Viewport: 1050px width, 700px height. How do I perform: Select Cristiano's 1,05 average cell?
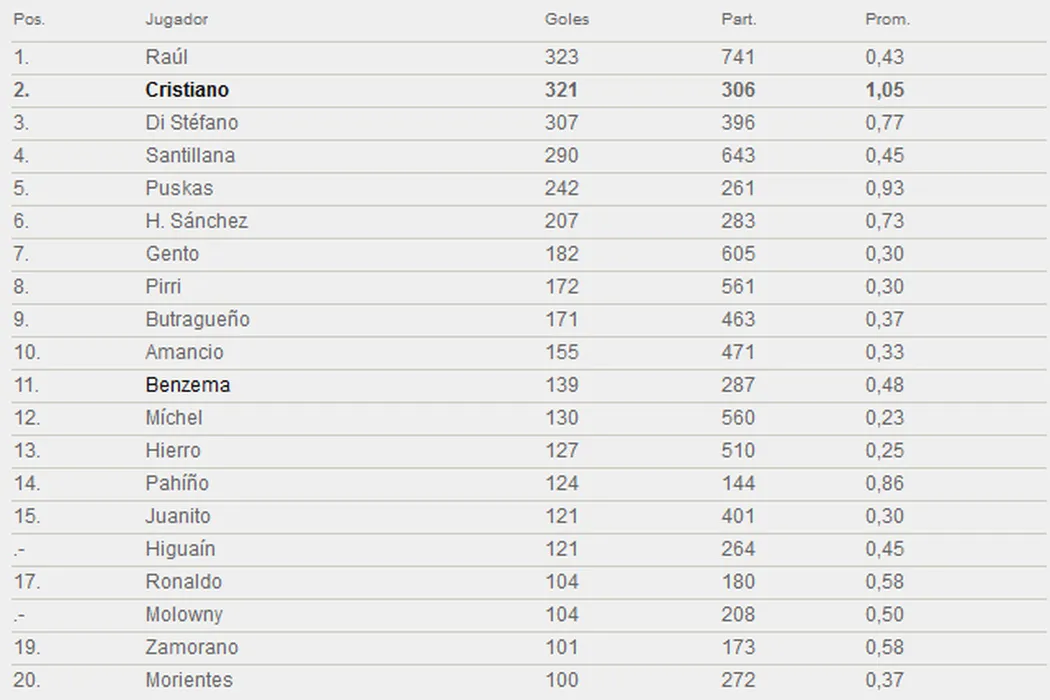pos(884,90)
